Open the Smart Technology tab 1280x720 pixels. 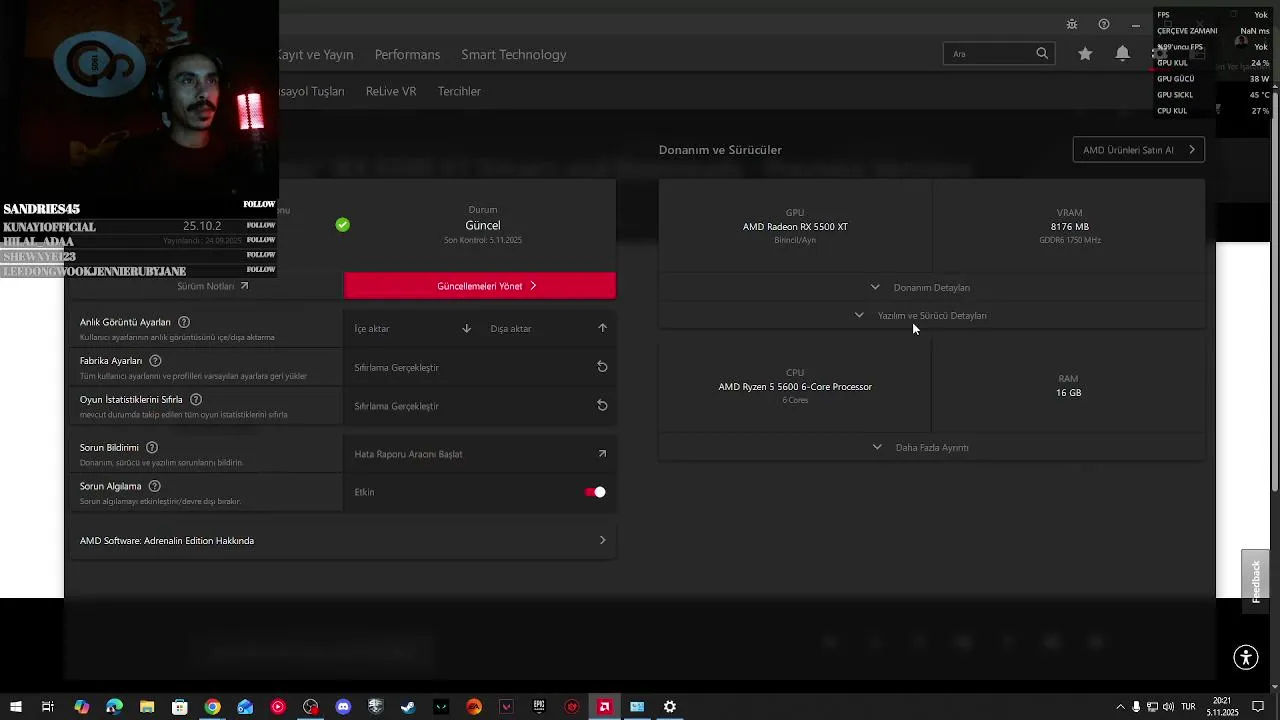click(x=513, y=55)
